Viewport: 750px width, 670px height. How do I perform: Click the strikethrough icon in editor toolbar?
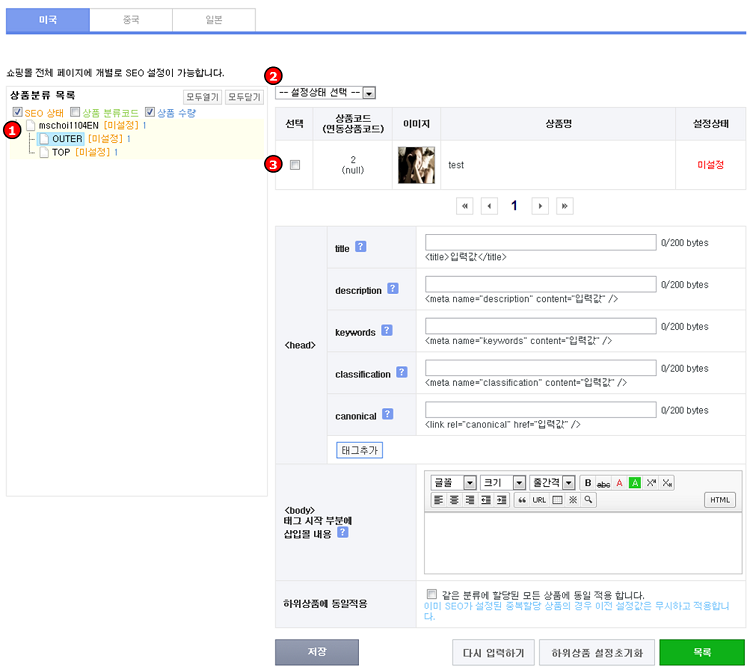(x=603, y=483)
